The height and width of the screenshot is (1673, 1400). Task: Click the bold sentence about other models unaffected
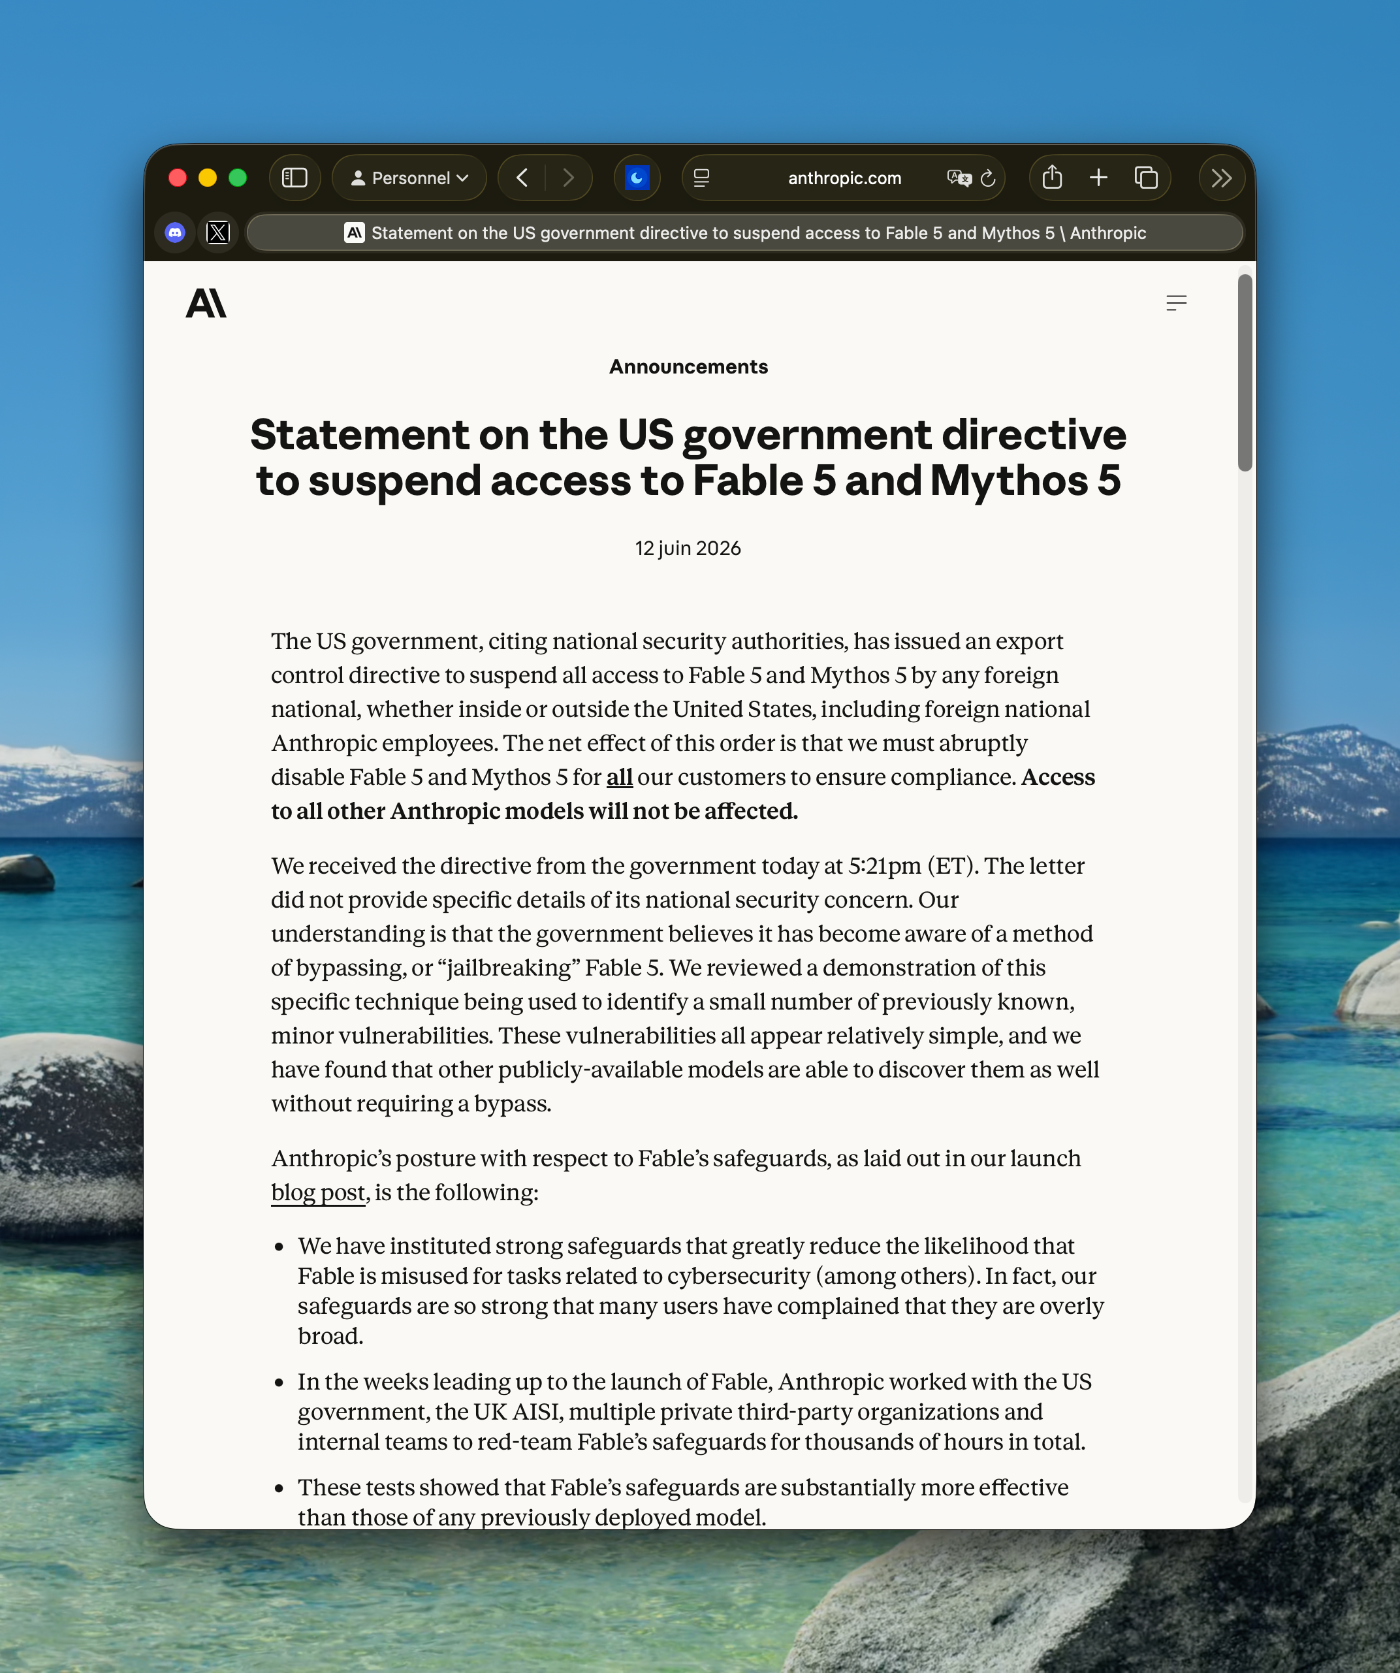(x=683, y=794)
